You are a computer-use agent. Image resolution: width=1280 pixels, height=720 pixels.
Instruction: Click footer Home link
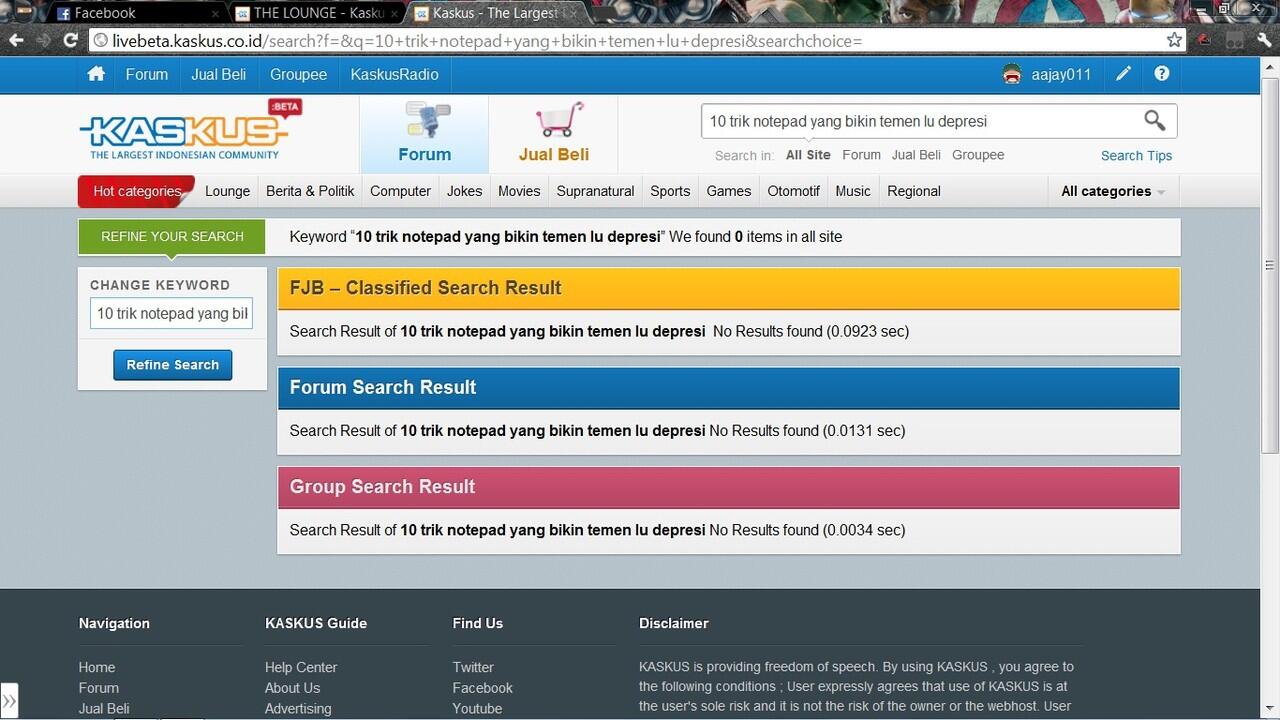click(x=97, y=667)
